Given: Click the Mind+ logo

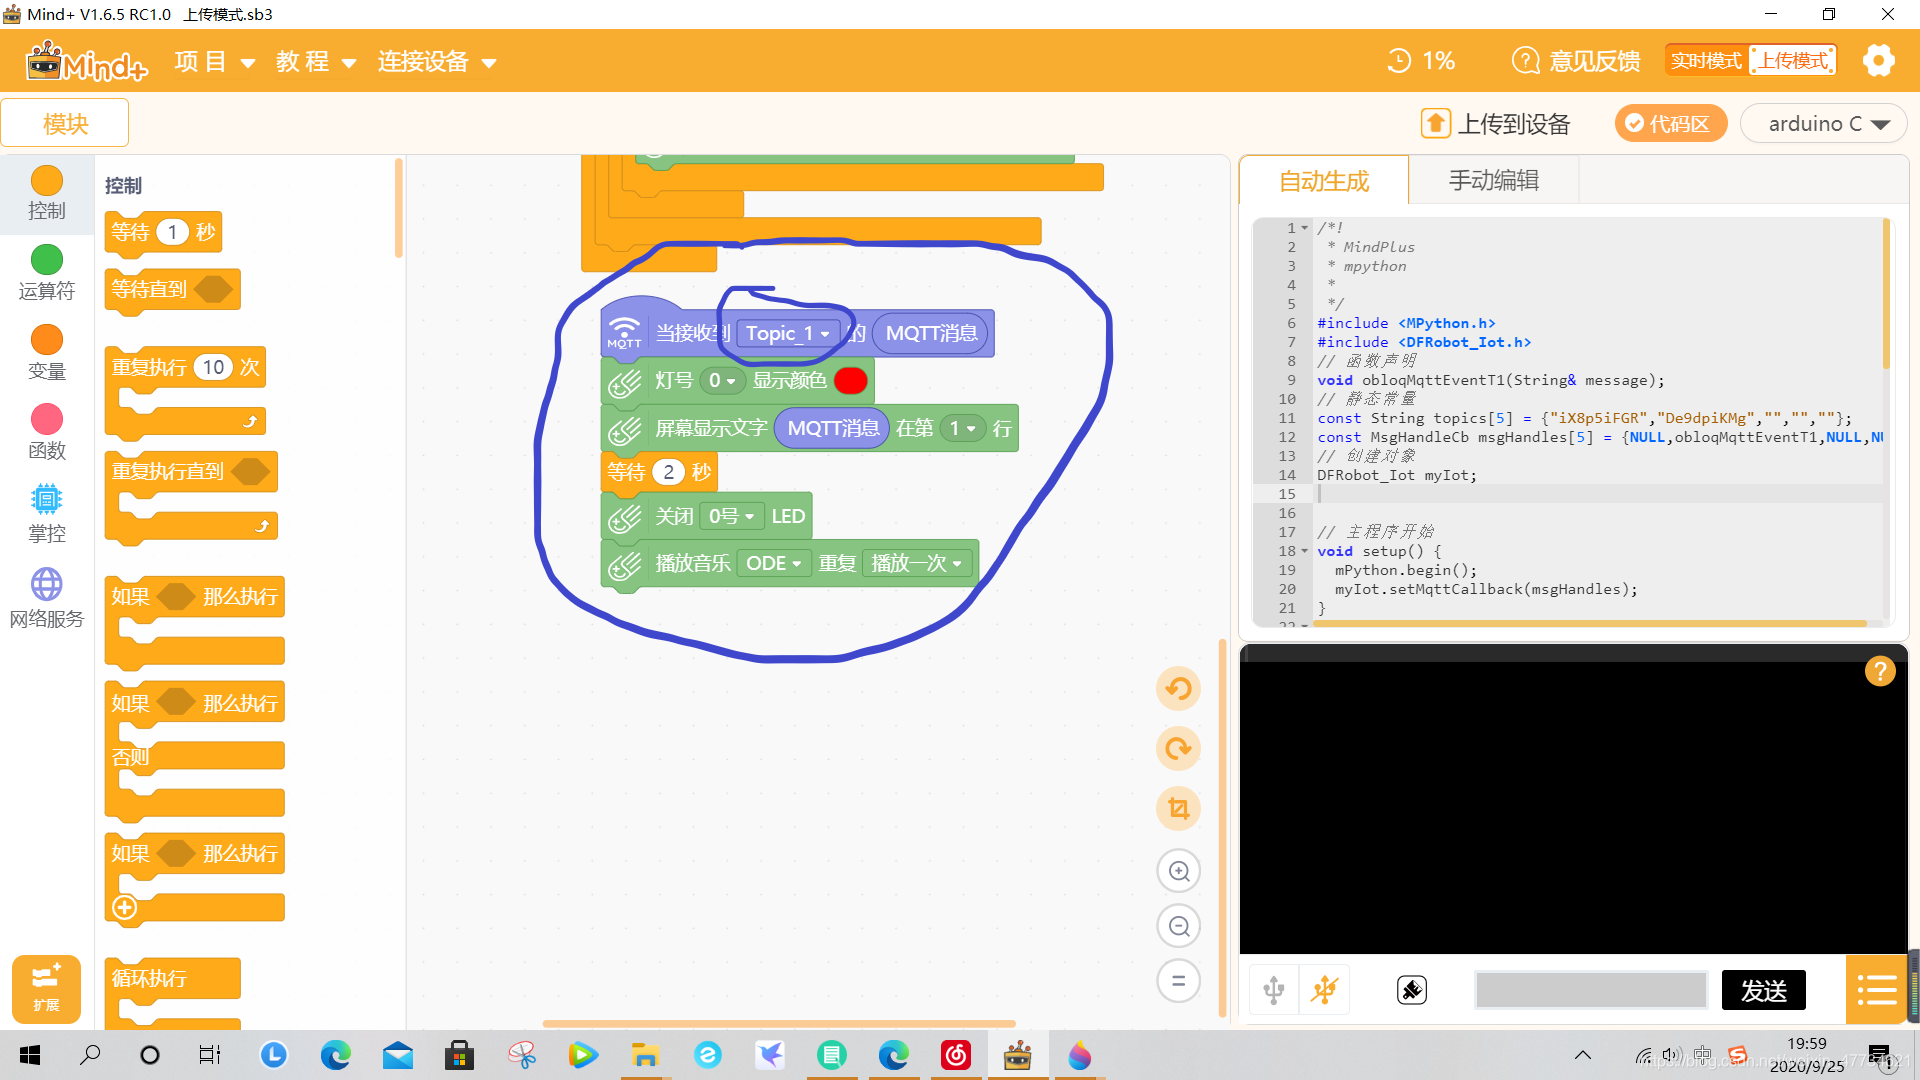Looking at the screenshot, I should pos(87,61).
